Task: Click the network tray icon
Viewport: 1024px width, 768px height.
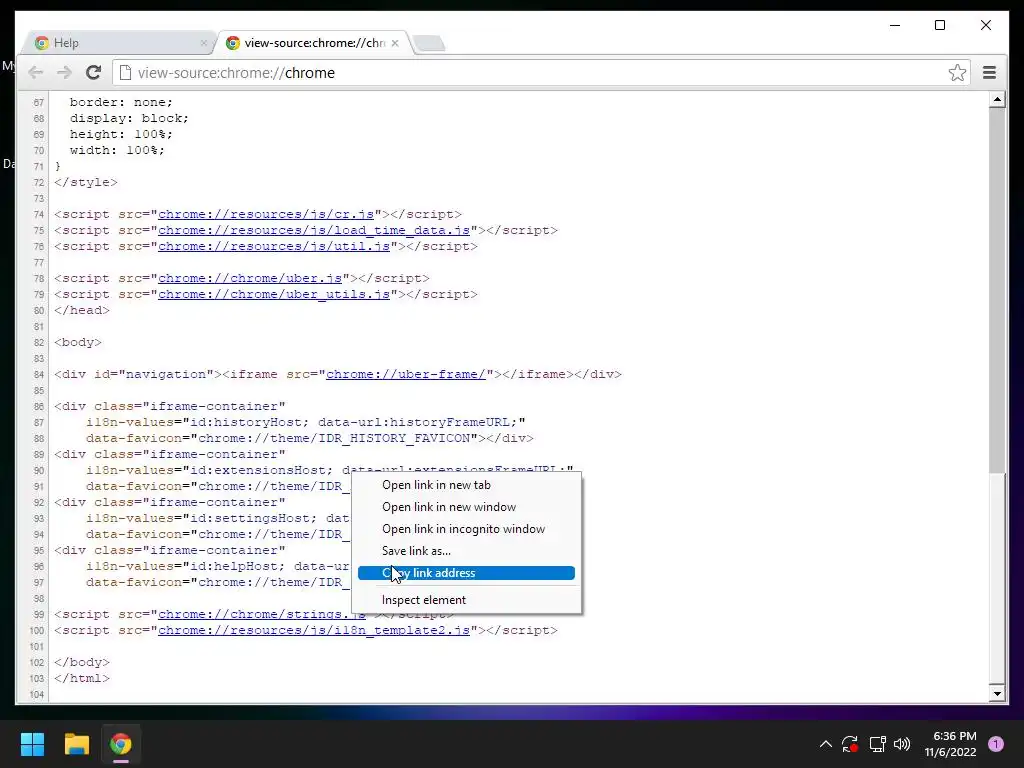Action: point(877,744)
